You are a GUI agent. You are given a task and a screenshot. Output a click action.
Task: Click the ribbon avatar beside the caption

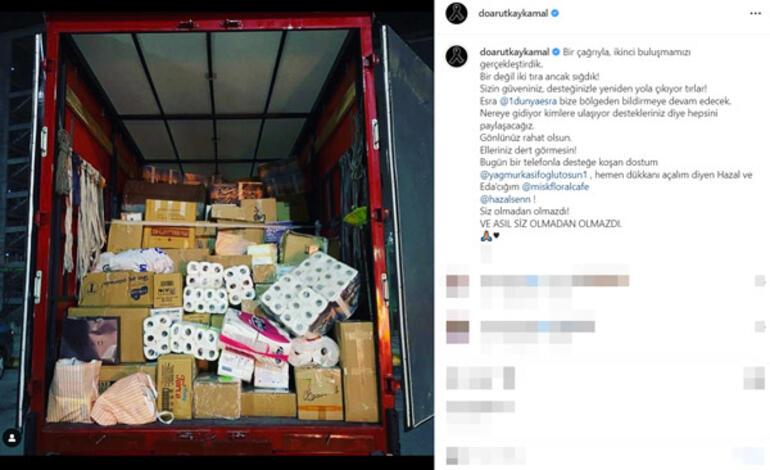point(456,56)
